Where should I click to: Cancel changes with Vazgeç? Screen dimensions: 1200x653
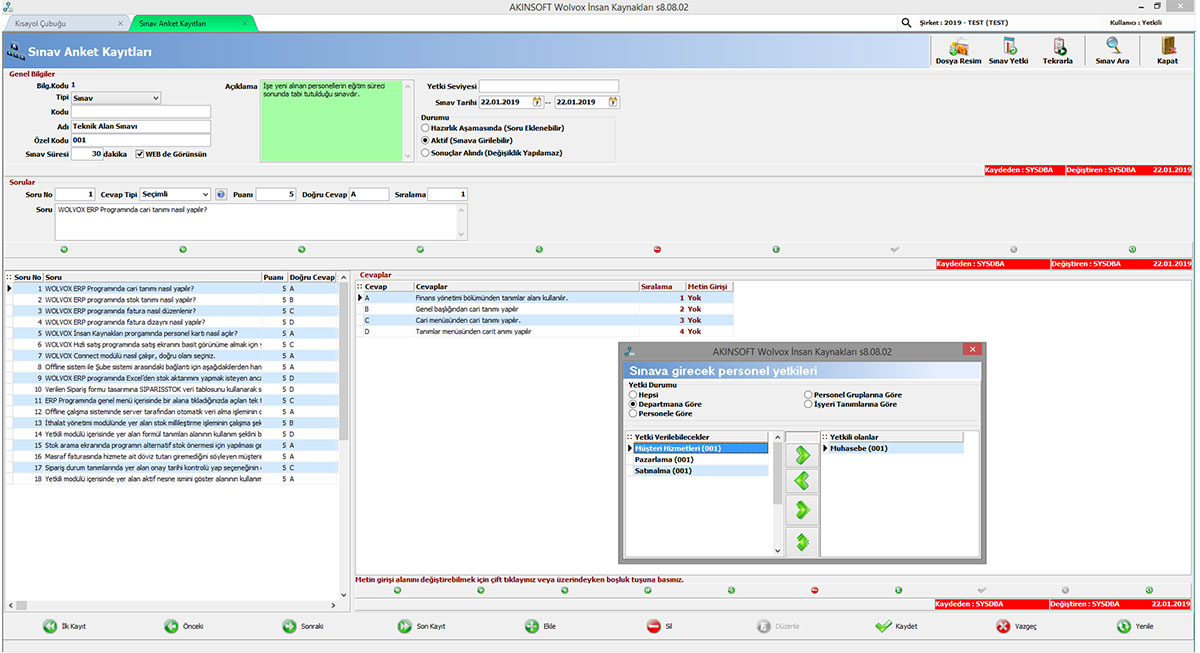(1015, 626)
